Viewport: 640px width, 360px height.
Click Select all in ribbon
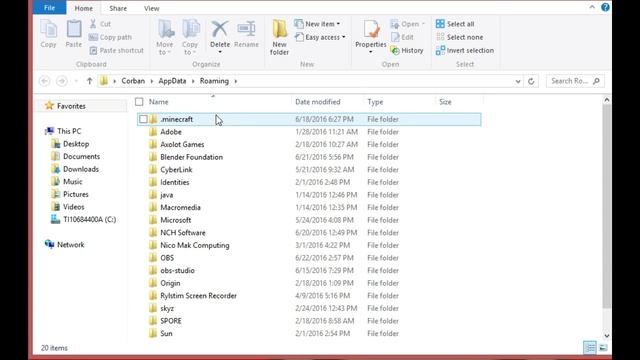click(455, 24)
